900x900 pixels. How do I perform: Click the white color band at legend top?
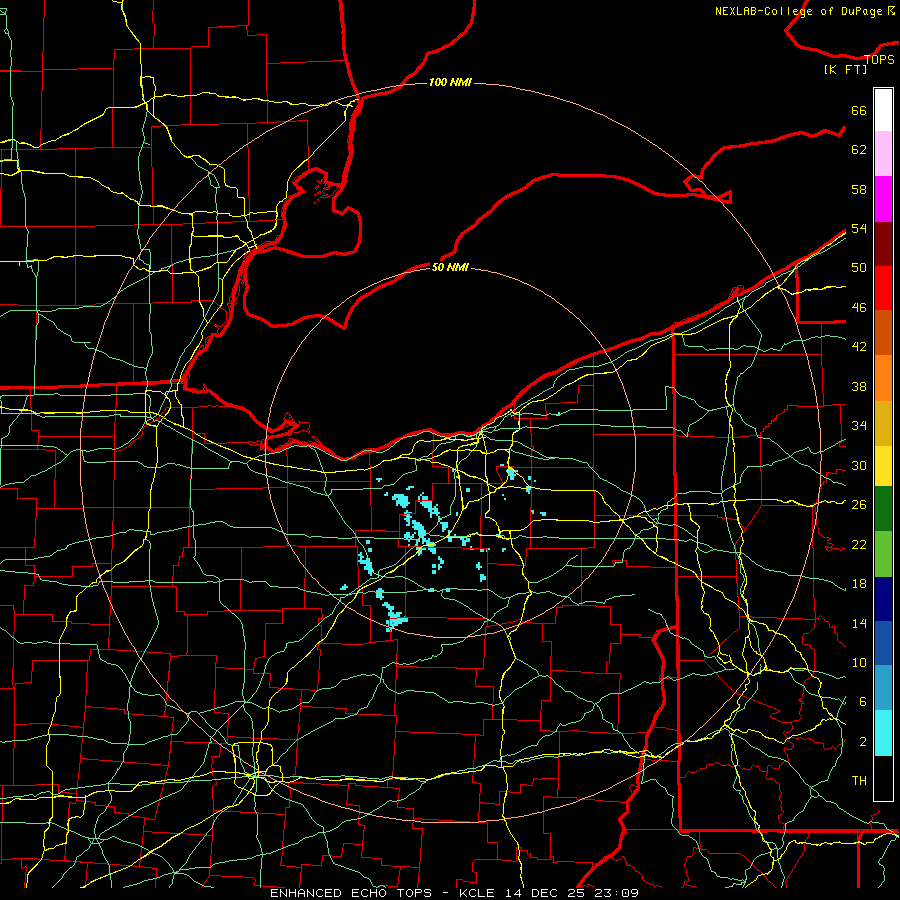point(883,110)
